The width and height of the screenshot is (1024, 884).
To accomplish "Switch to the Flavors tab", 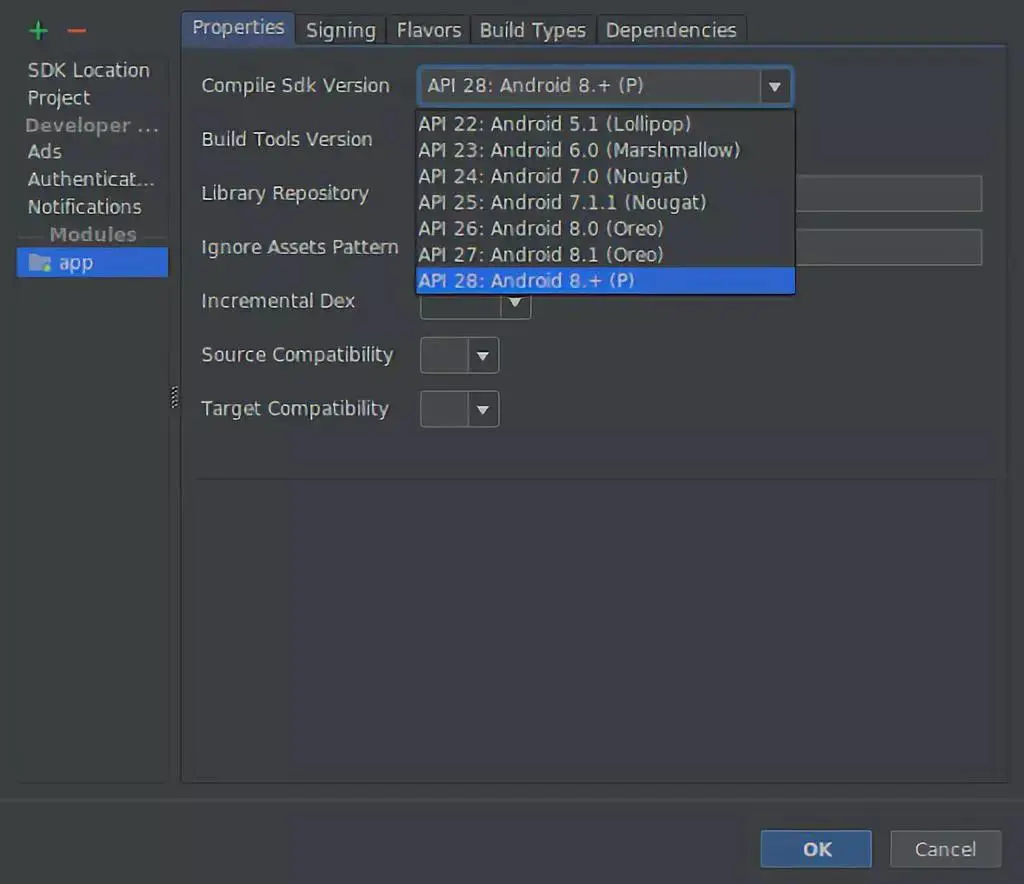I will [428, 30].
